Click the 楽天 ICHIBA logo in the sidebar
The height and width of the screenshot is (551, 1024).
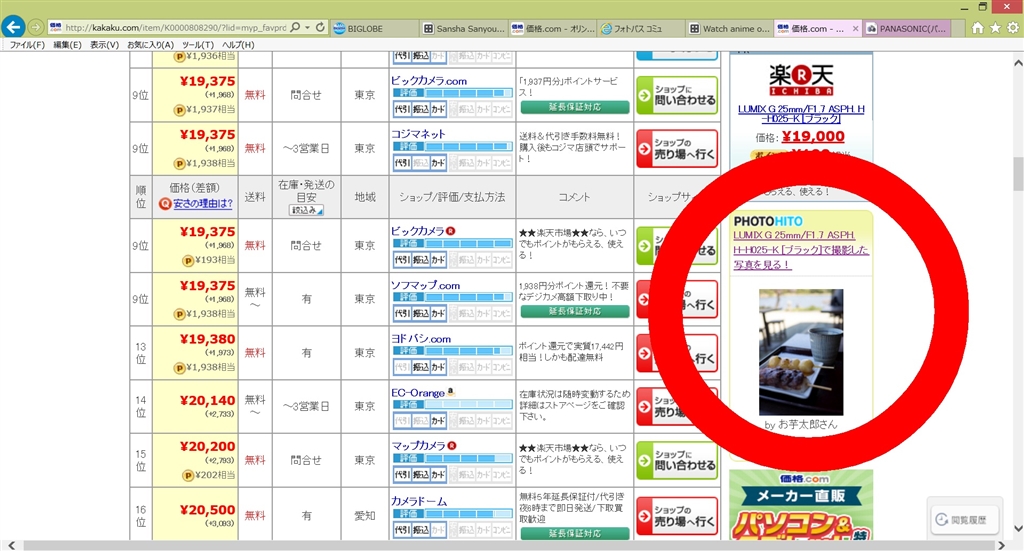click(801, 80)
